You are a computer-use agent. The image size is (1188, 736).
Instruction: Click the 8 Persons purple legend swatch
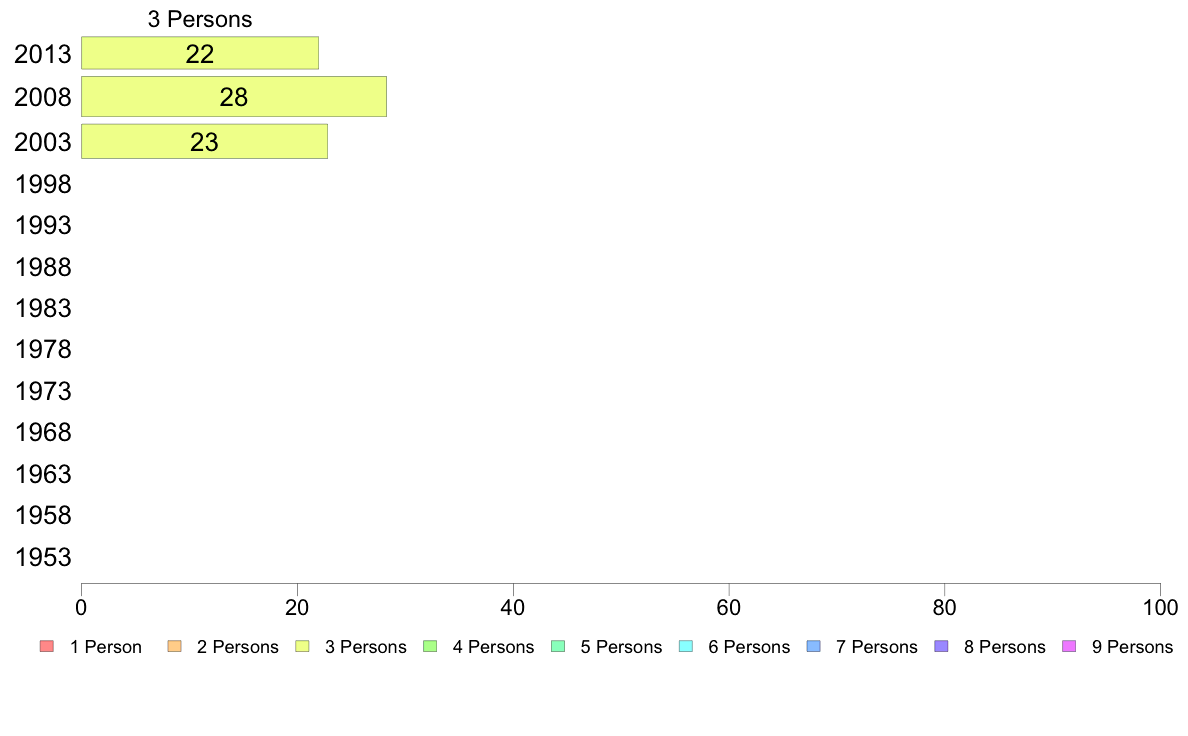coord(942,647)
